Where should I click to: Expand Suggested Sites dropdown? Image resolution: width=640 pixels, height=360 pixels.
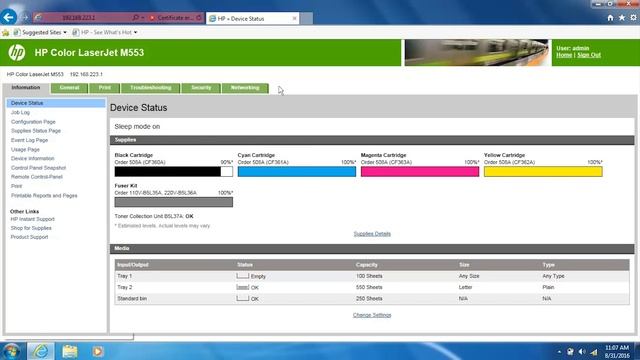coord(65,32)
